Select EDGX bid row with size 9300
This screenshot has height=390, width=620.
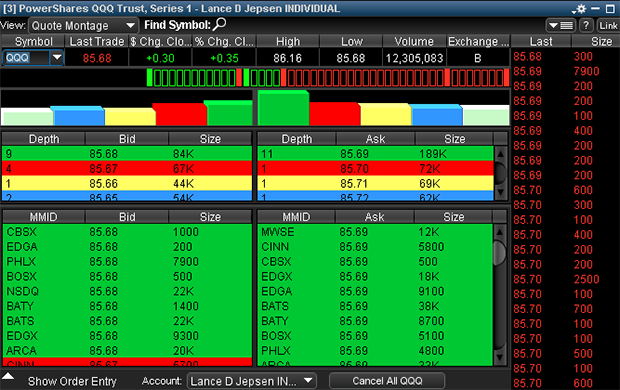pos(127,336)
